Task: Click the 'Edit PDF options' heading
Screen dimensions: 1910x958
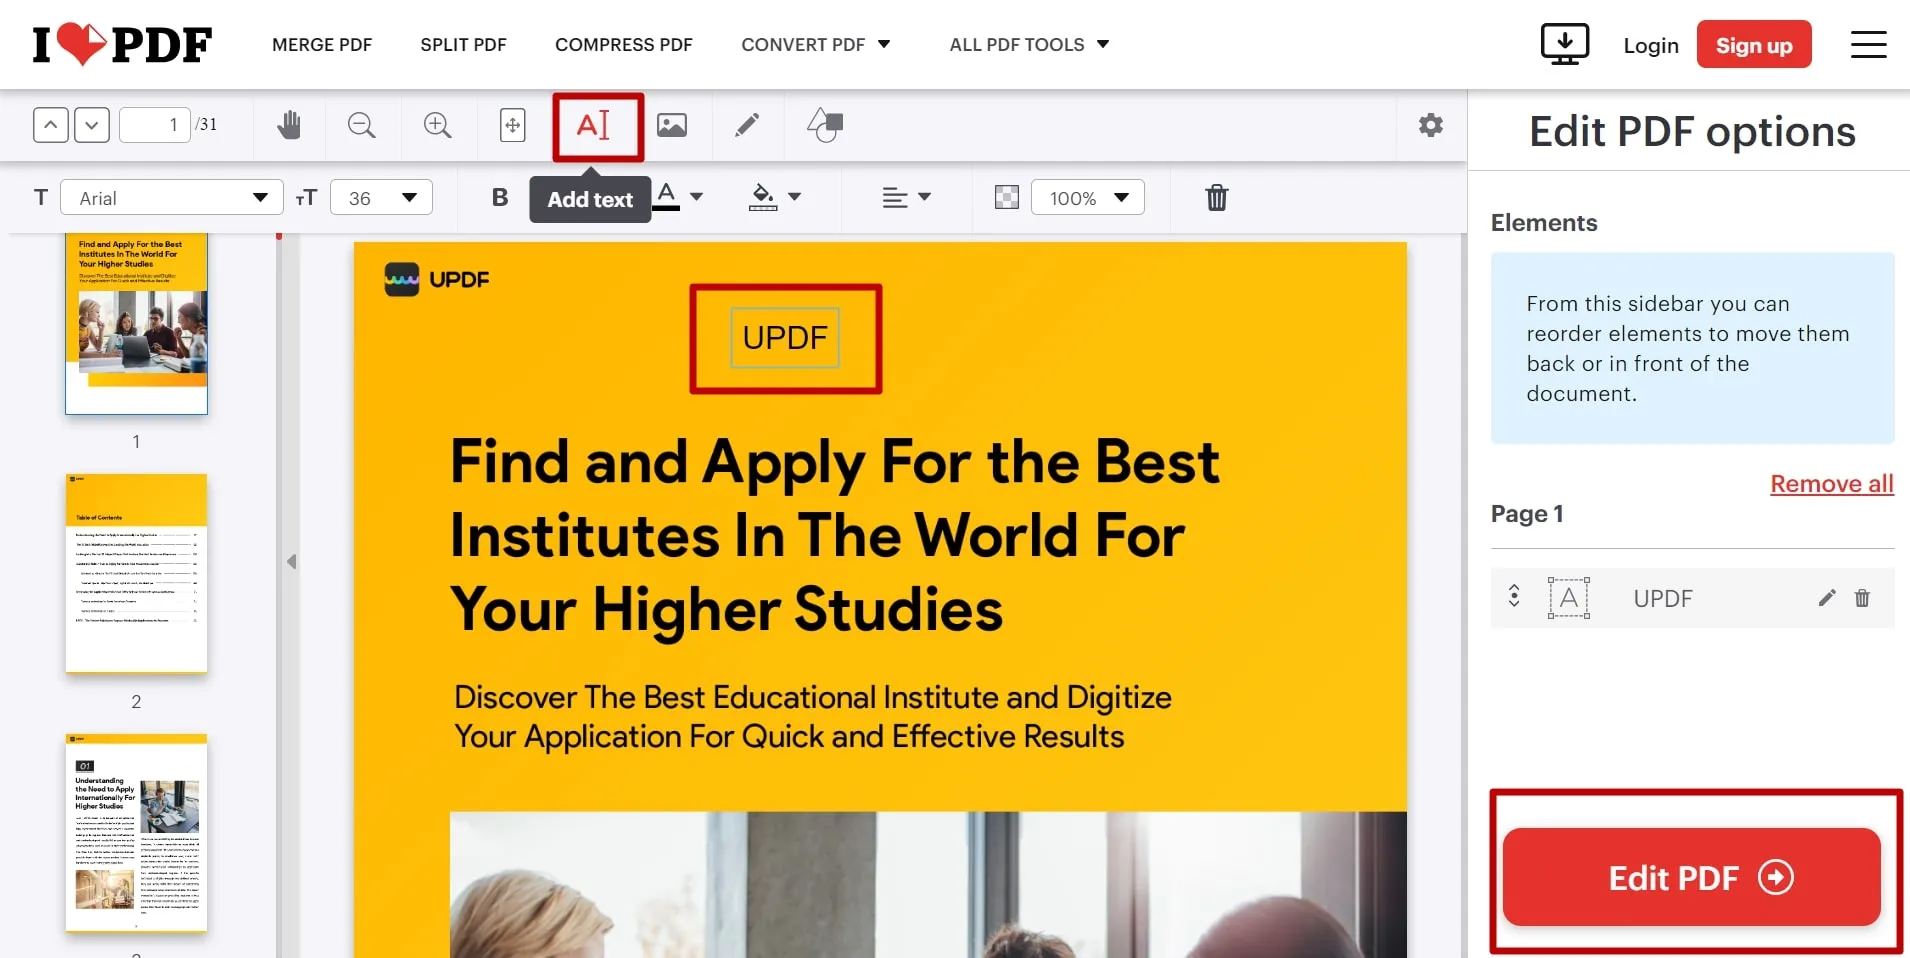Action: pos(1692,131)
